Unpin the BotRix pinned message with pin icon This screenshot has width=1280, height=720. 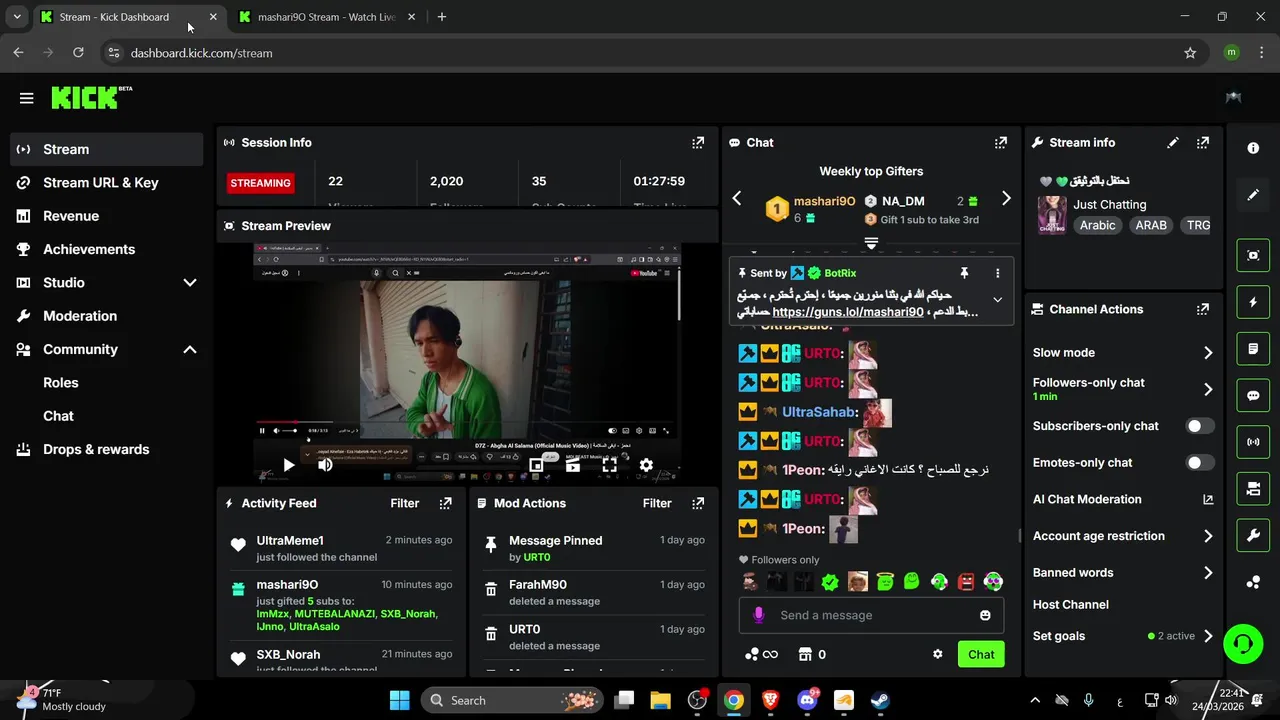pyautogui.click(x=964, y=273)
